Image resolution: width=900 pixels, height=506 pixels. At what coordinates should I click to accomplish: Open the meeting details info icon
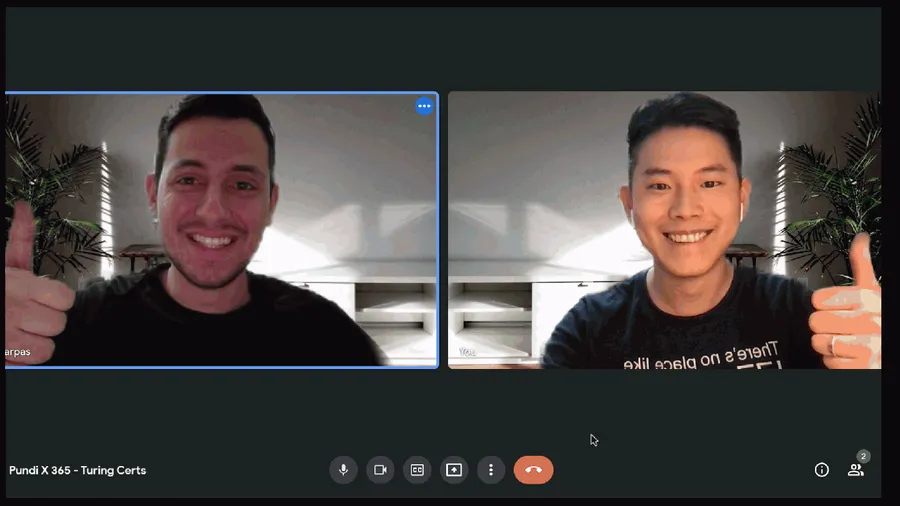coord(822,470)
